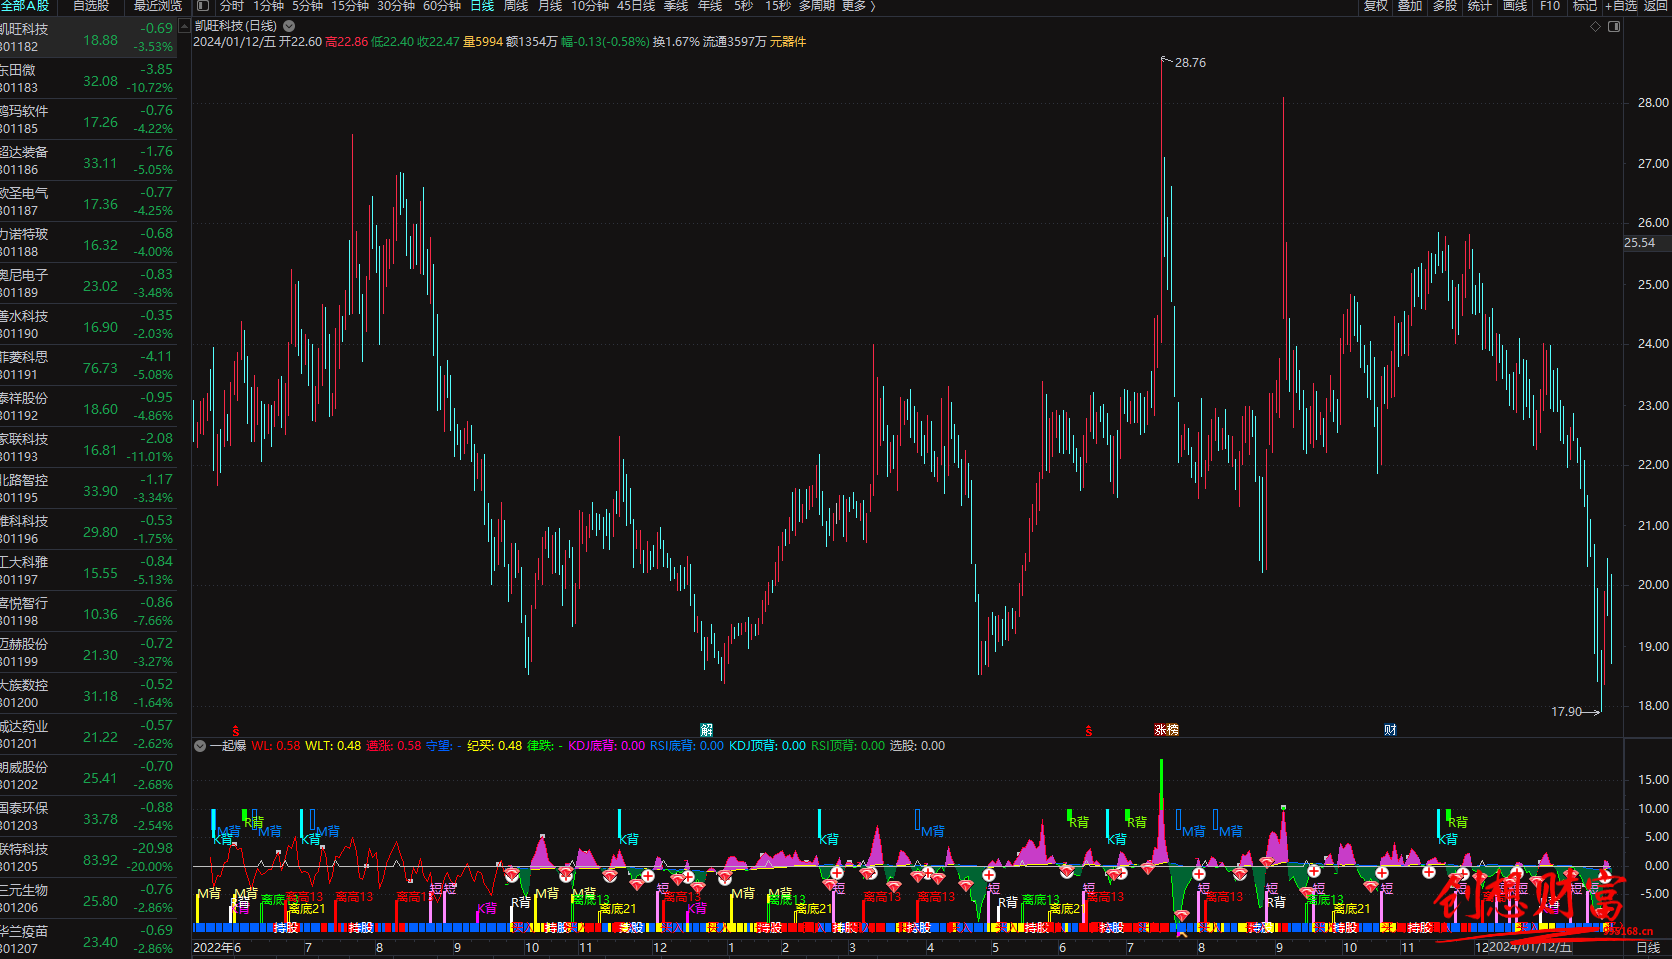Click the panel layout icon left of 分时
Image resolution: width=1672 pixels, height=959 pixels.
pyautogui.click(x=203, y=6)
